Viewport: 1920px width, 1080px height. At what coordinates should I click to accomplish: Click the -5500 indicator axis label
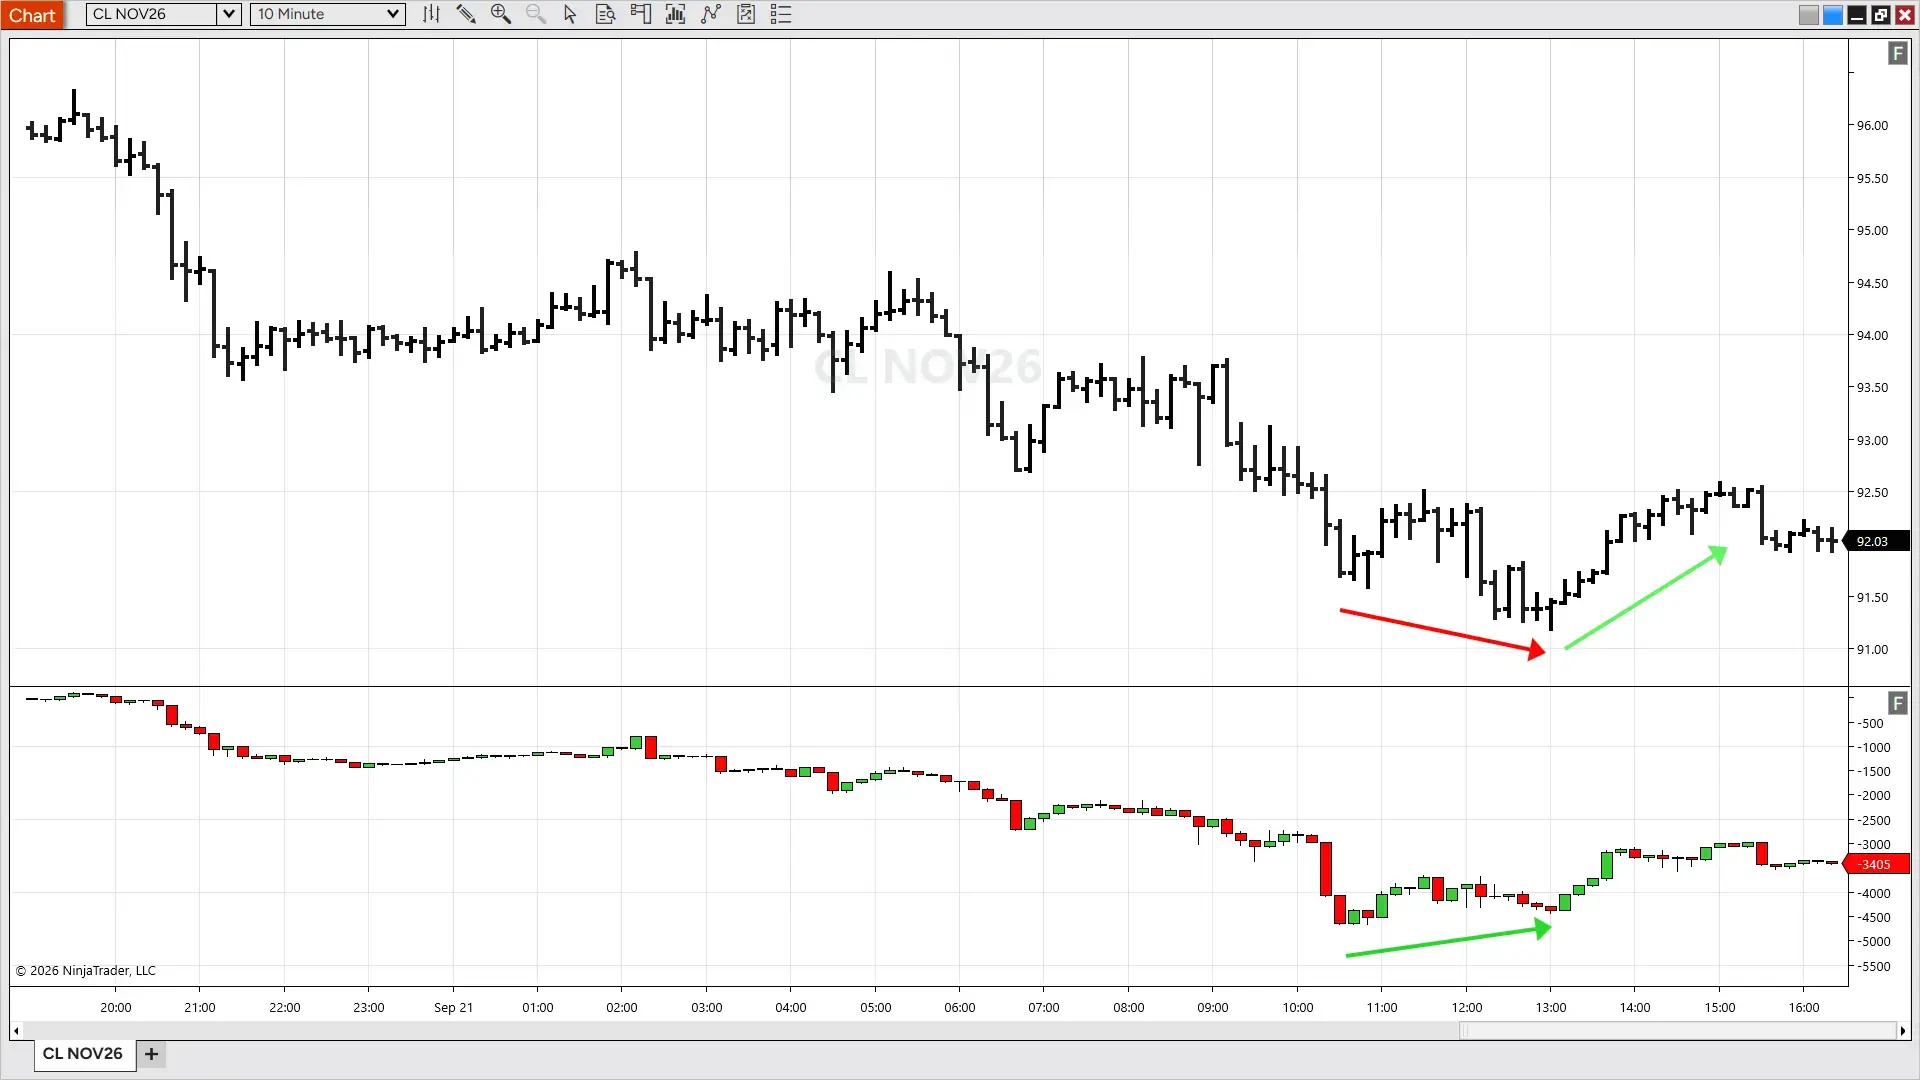1872,966
